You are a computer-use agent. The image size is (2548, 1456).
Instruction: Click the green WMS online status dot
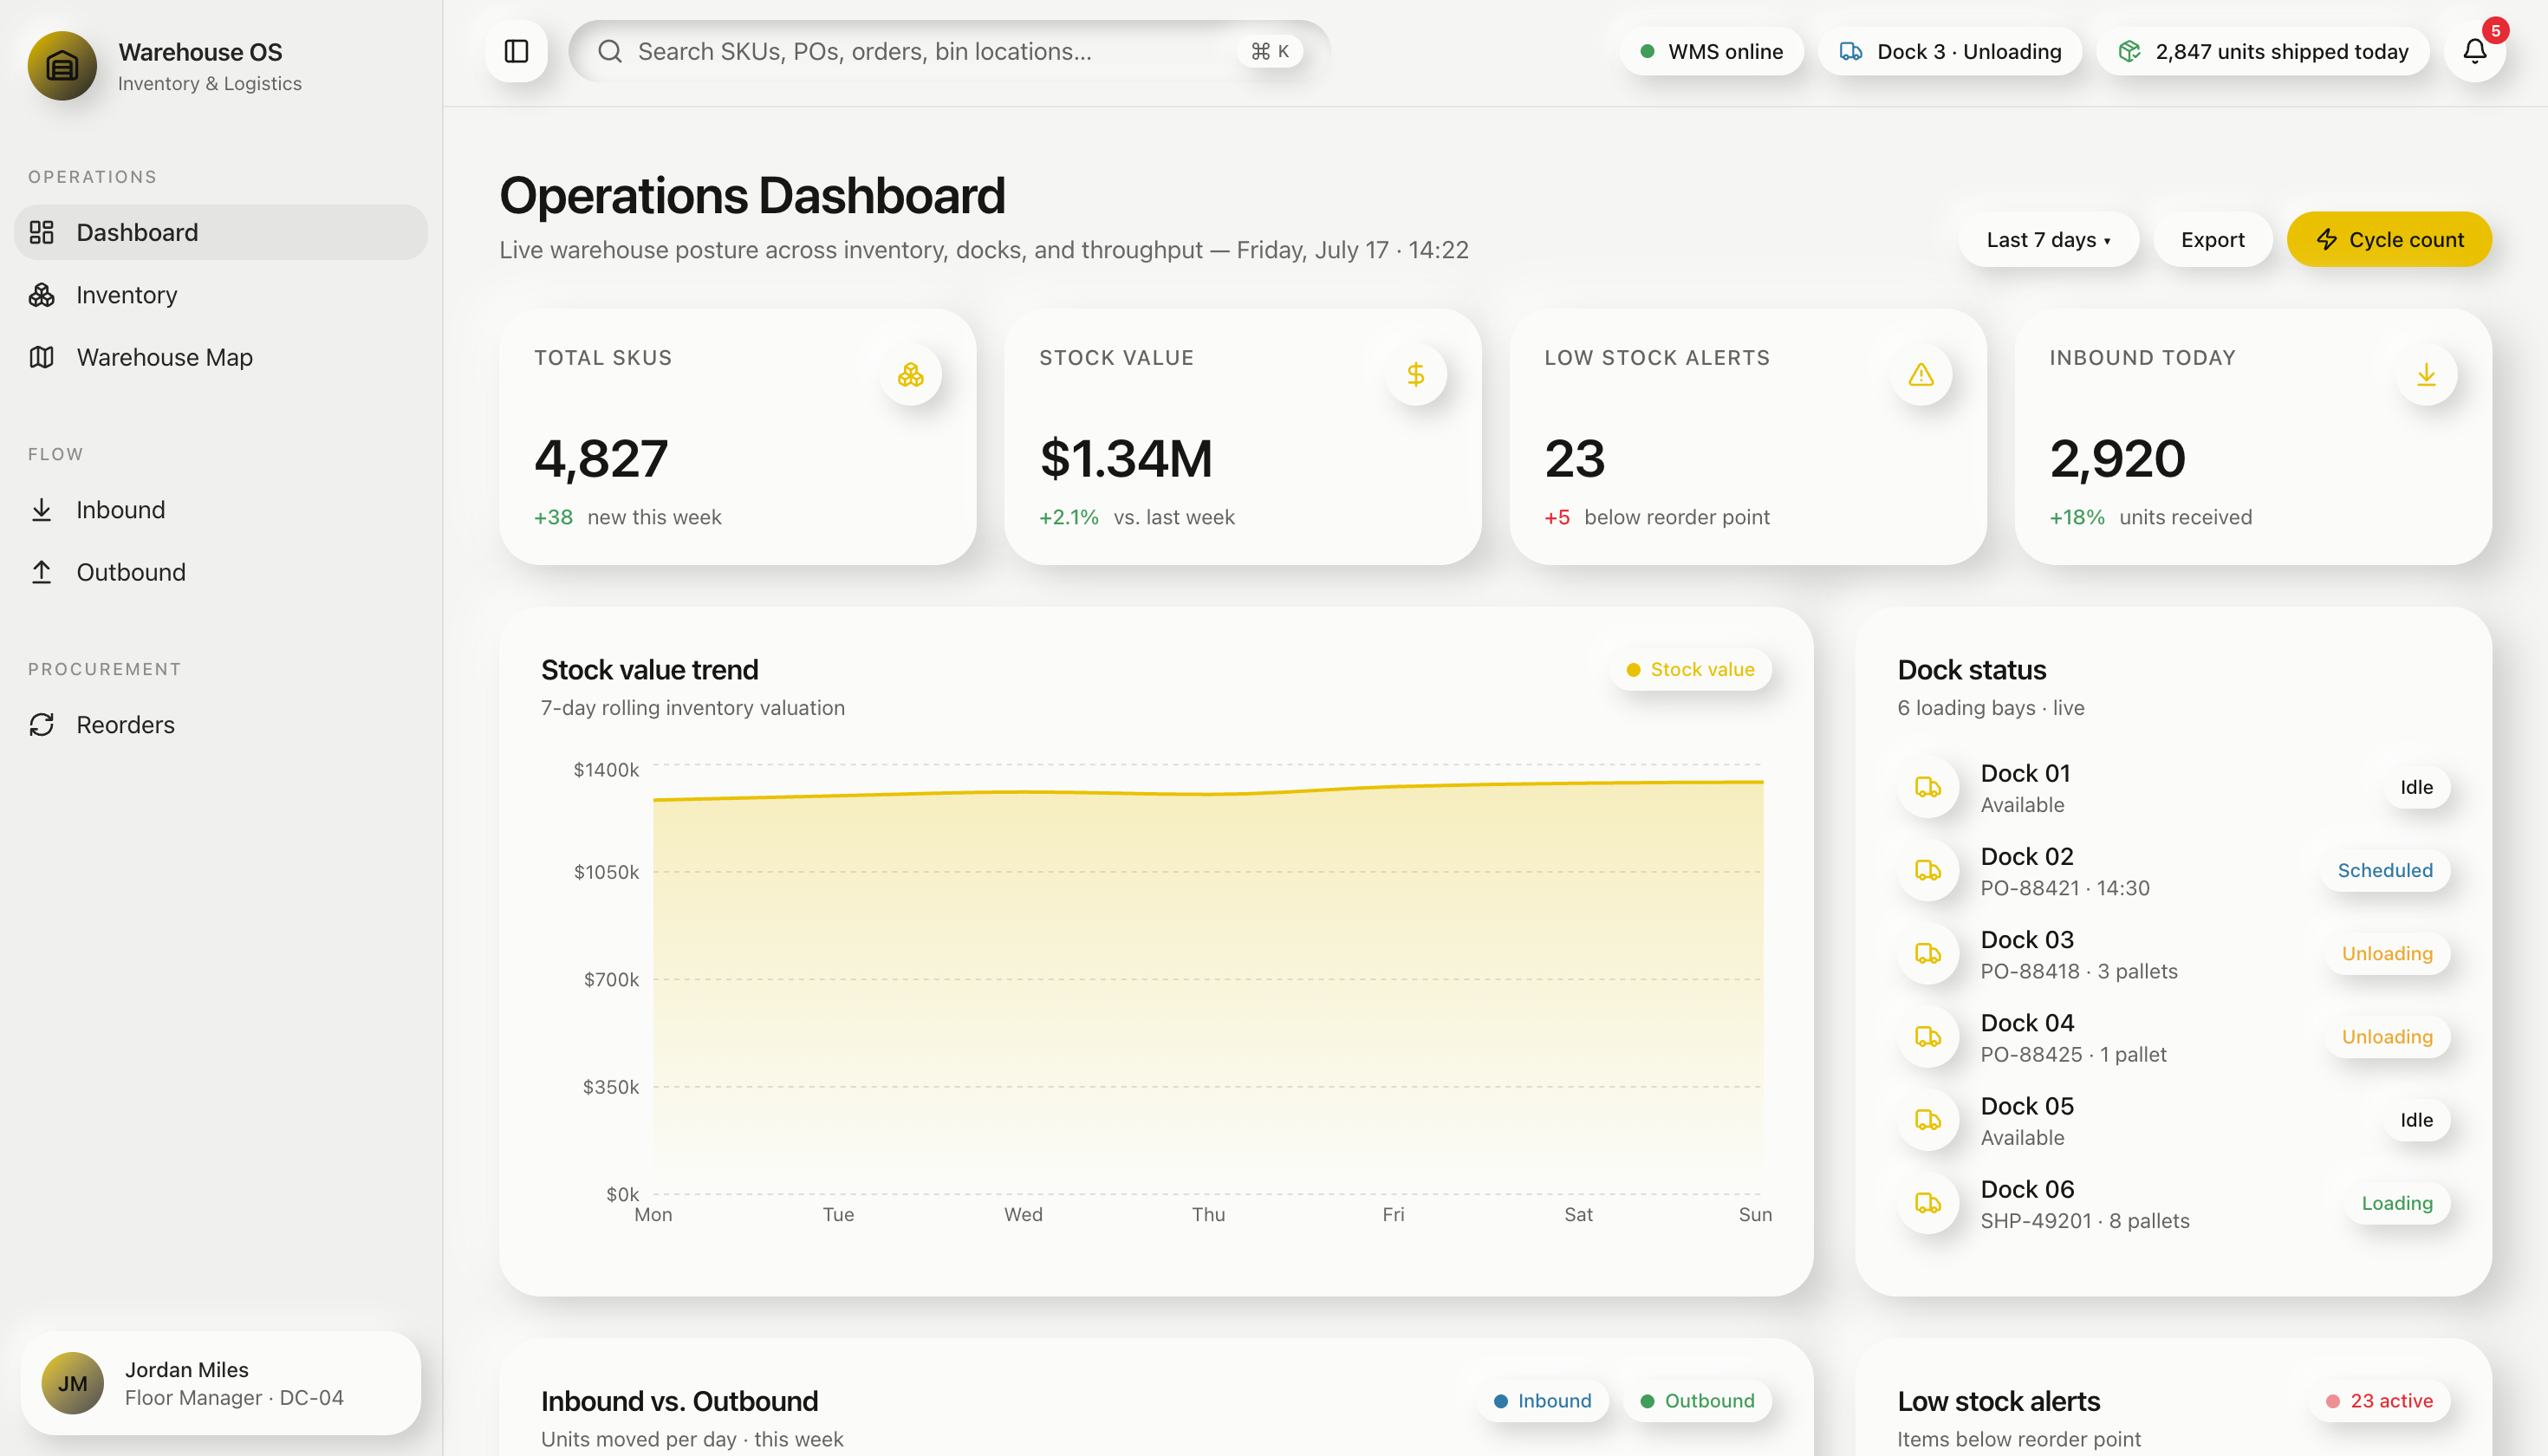(1647, 51)
